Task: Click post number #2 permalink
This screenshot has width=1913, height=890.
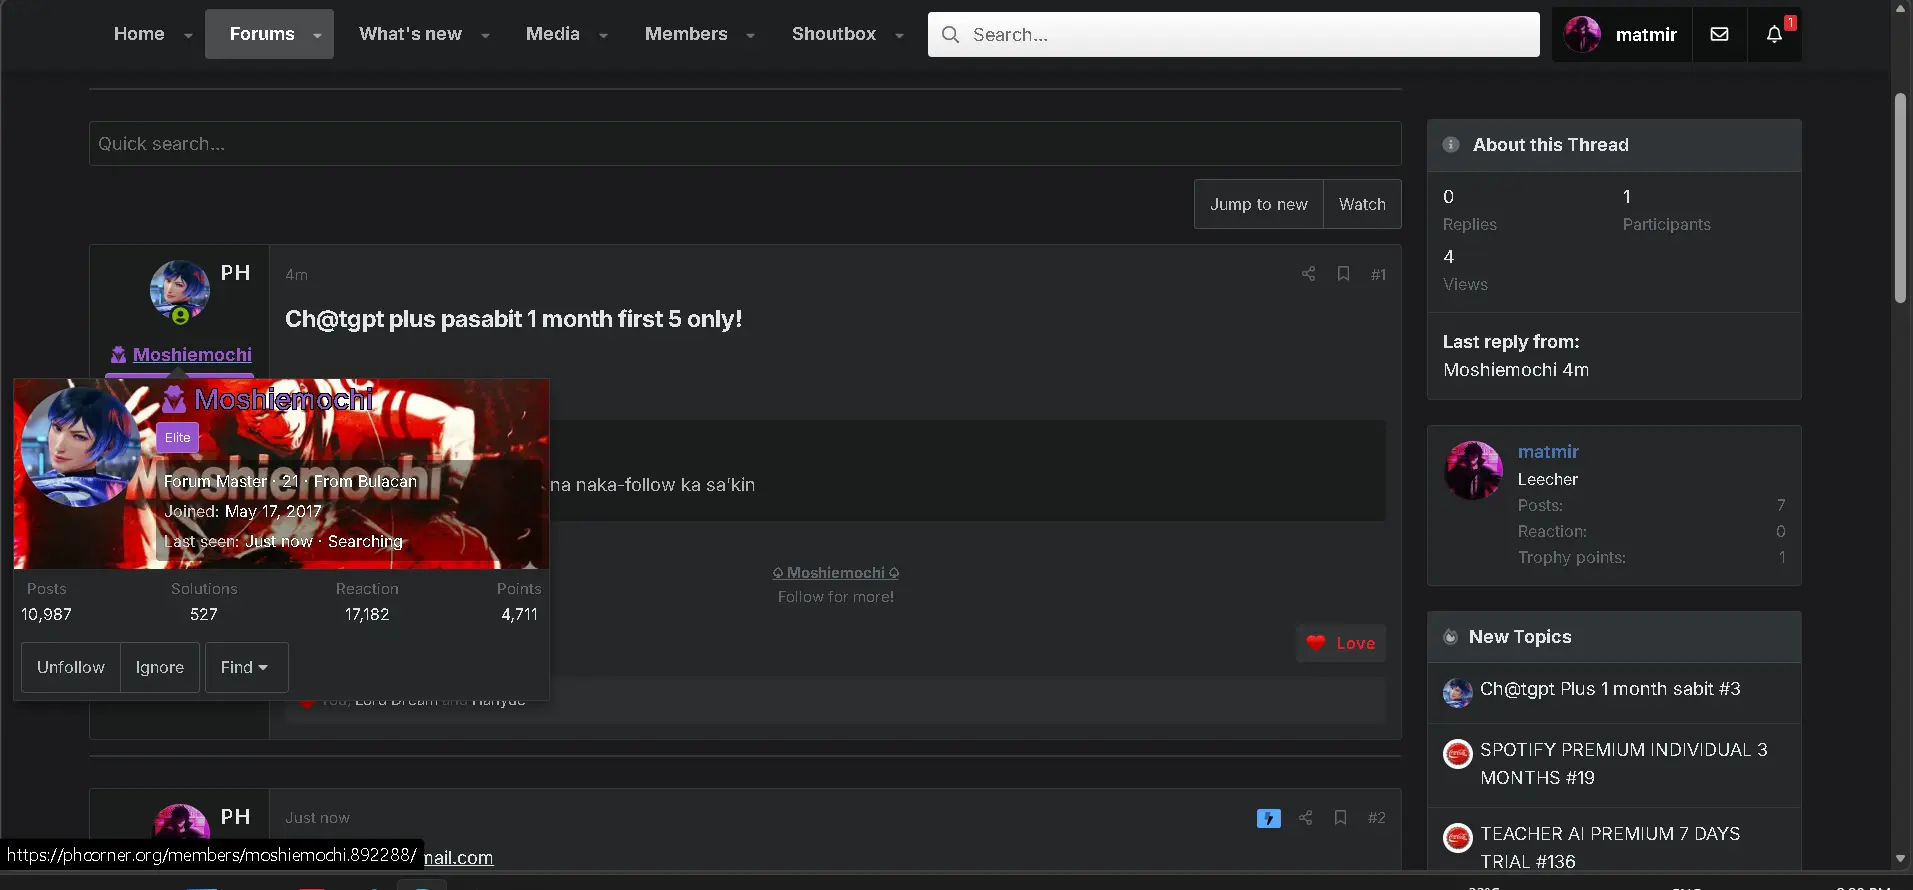Action: coord(1377,818)
